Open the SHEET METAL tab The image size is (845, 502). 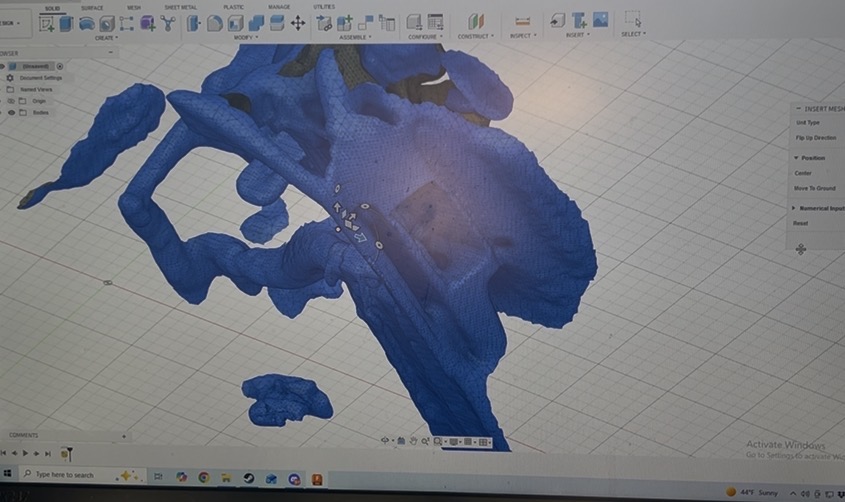point(180,7)
